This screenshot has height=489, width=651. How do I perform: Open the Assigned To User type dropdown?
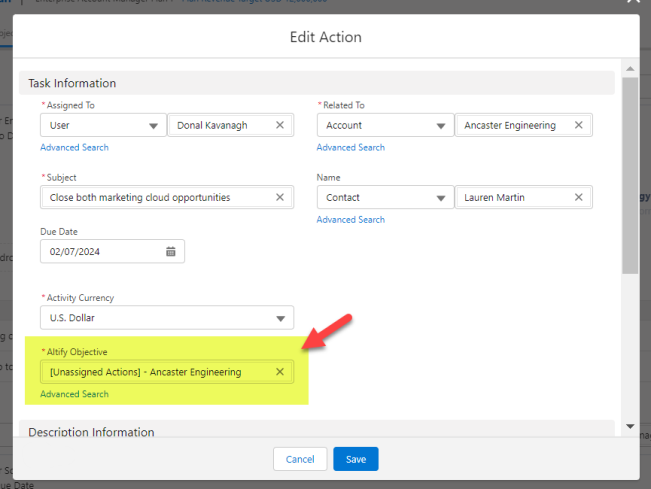pos(103,125)
